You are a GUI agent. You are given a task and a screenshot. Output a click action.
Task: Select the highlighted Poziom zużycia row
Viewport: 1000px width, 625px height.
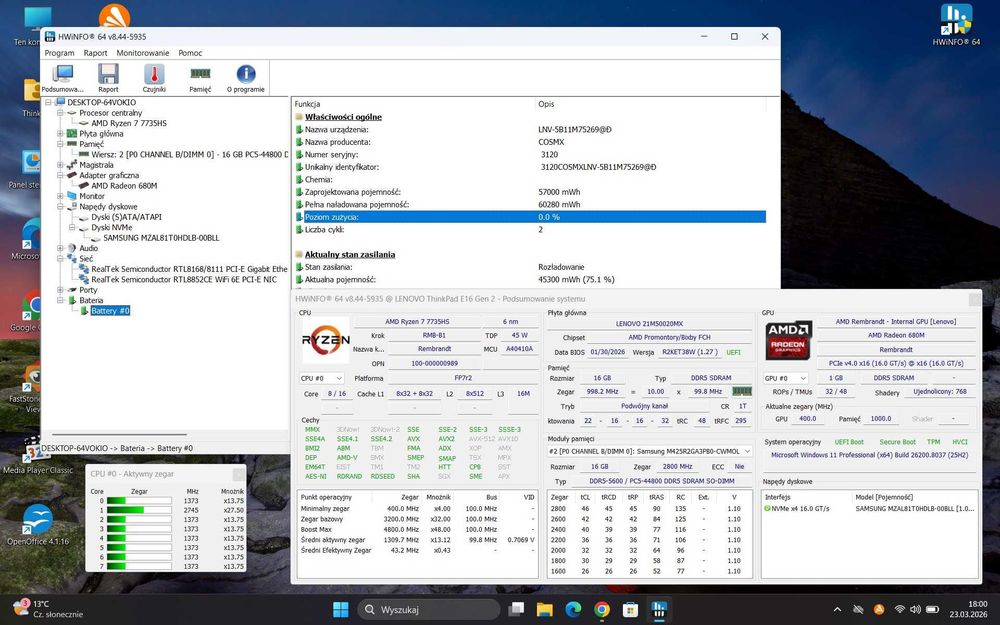coord(530,217)
